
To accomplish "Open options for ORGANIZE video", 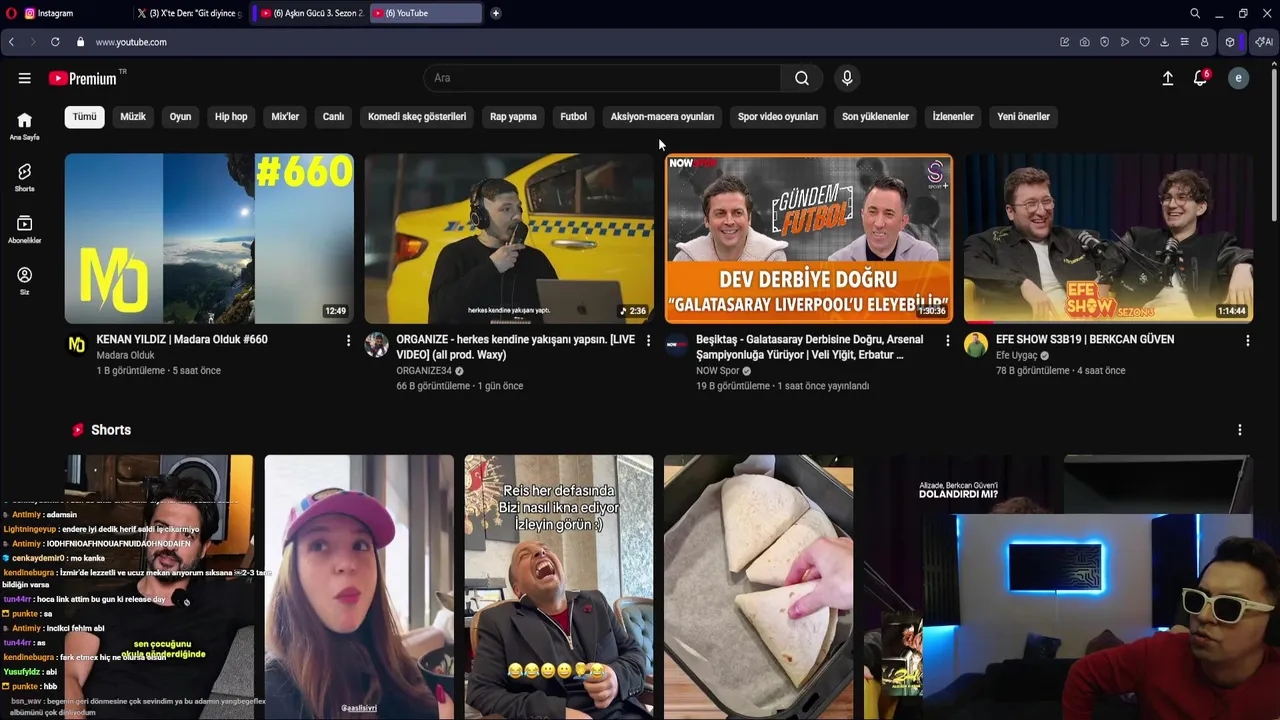I will 648,341.
